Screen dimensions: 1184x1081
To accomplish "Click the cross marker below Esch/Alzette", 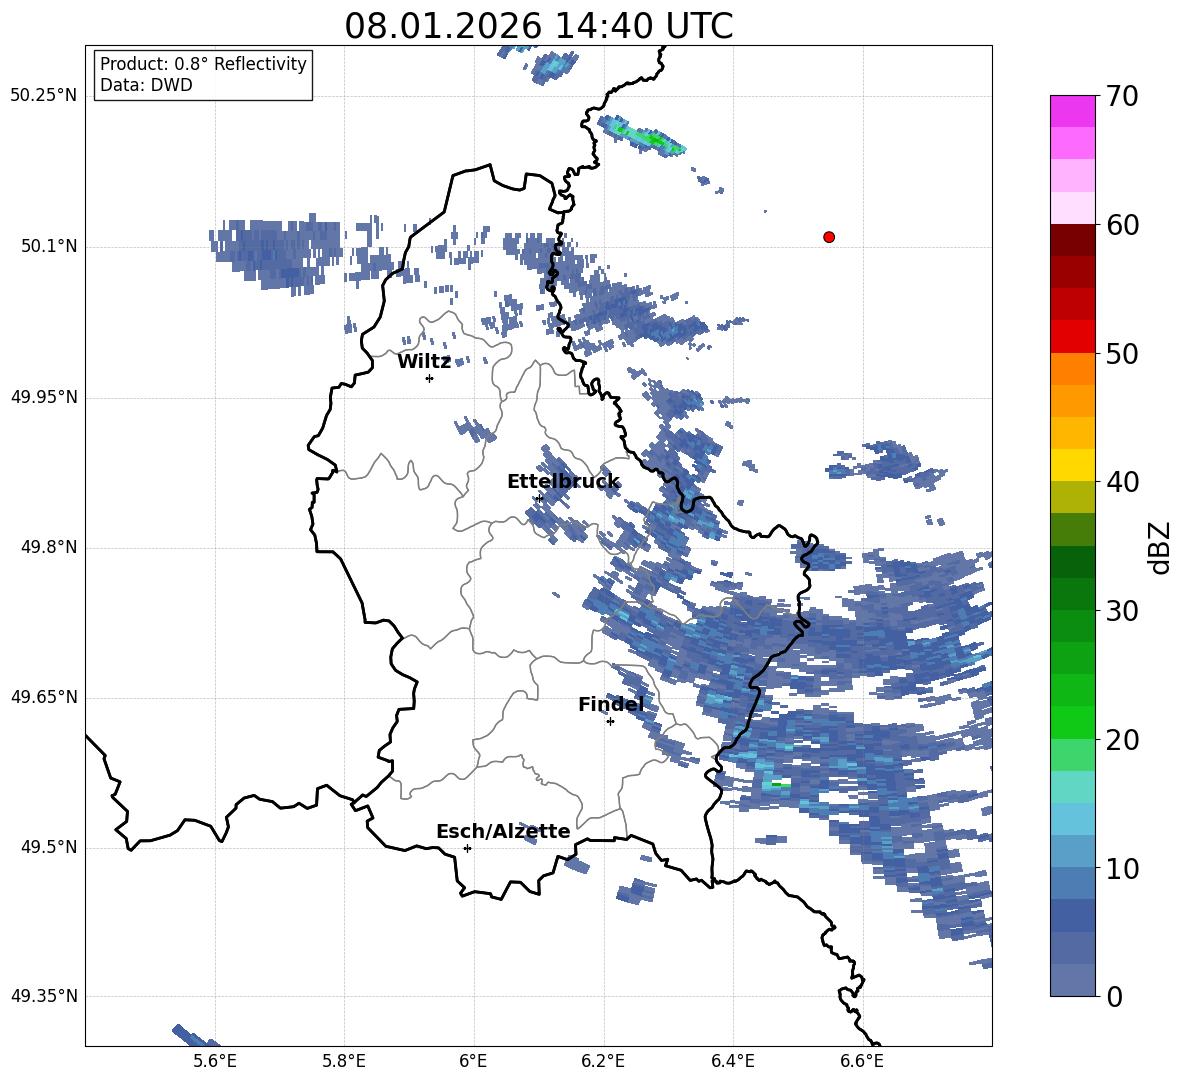I will (467, 848).
